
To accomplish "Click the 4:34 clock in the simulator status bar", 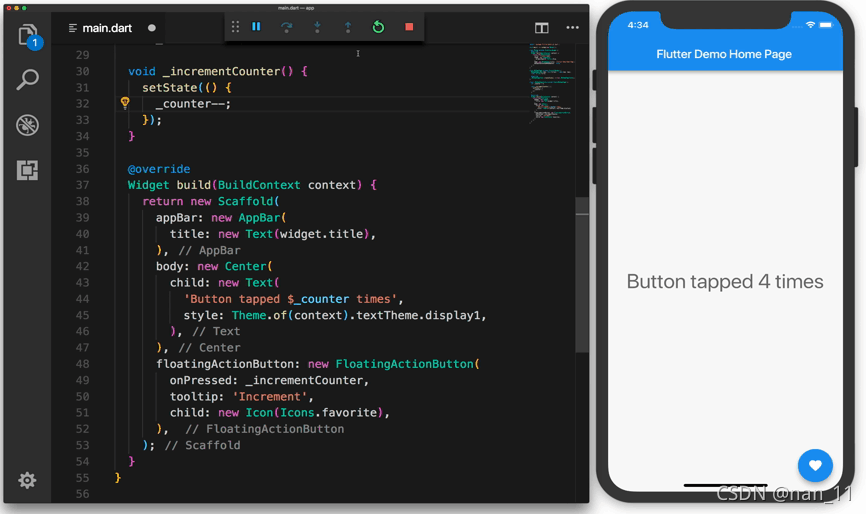I will tap(638, 25).
